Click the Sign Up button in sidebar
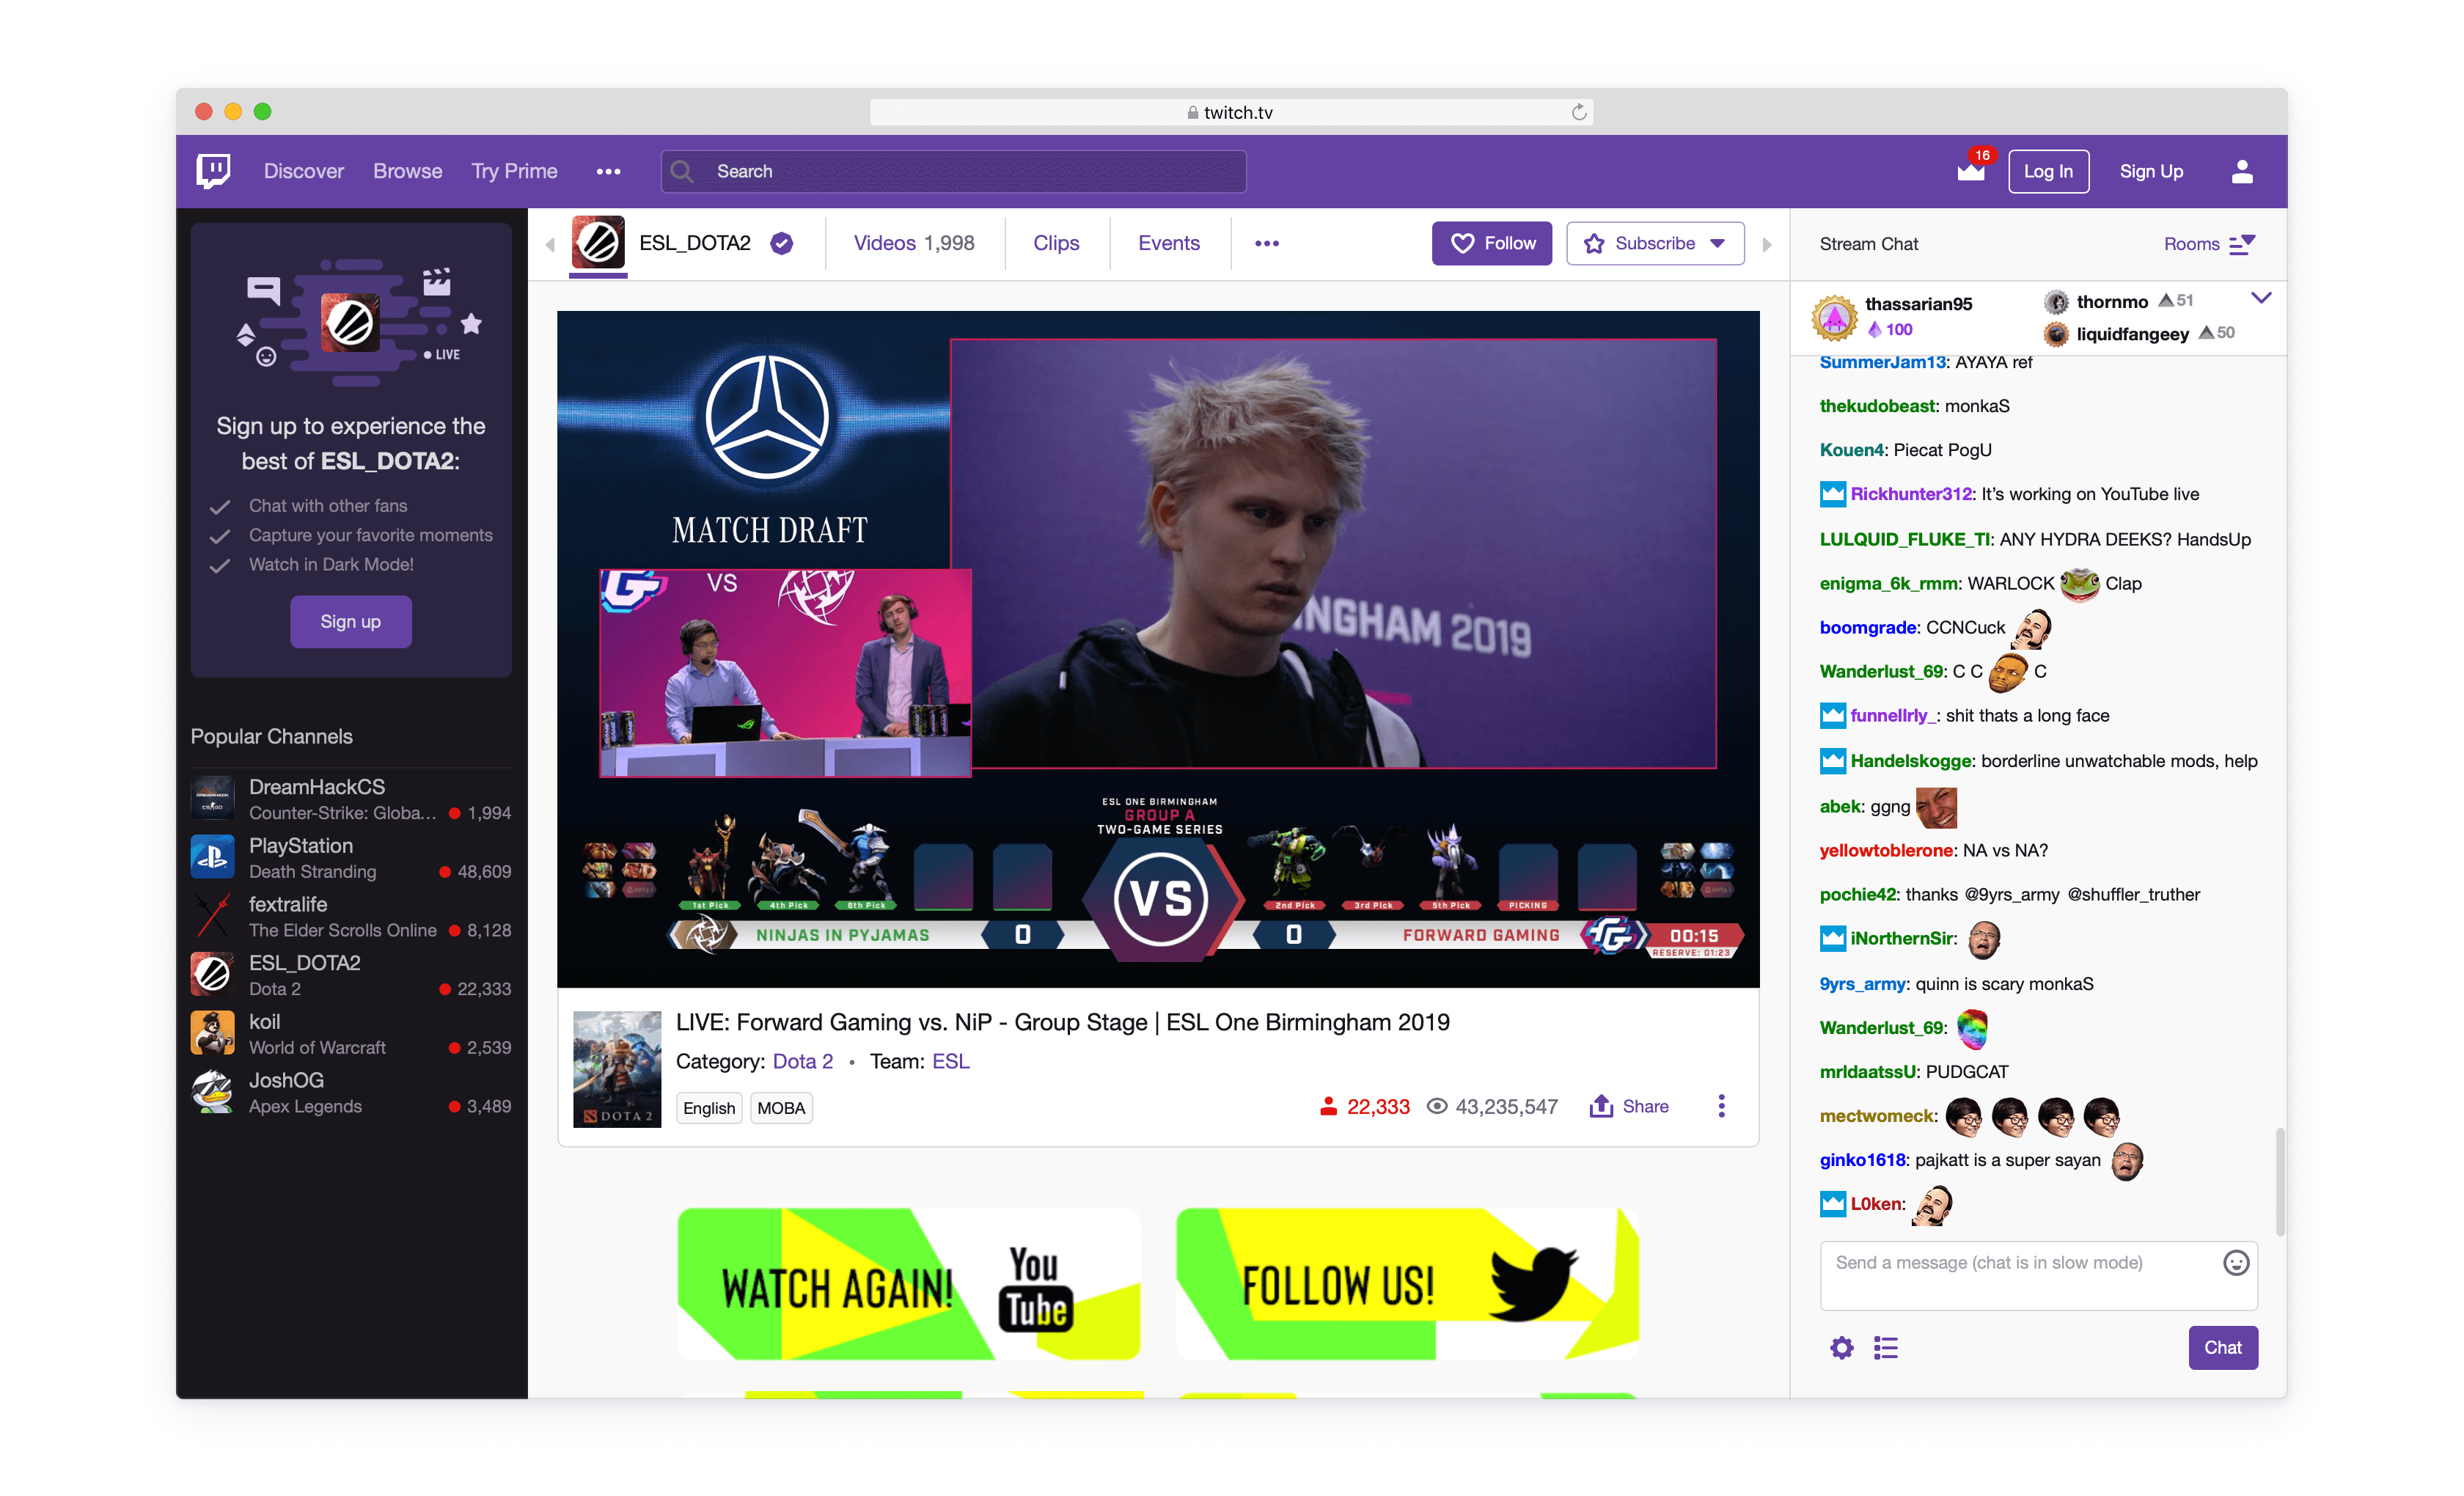Screen dimensions: 2464x1496 [351, 621]
